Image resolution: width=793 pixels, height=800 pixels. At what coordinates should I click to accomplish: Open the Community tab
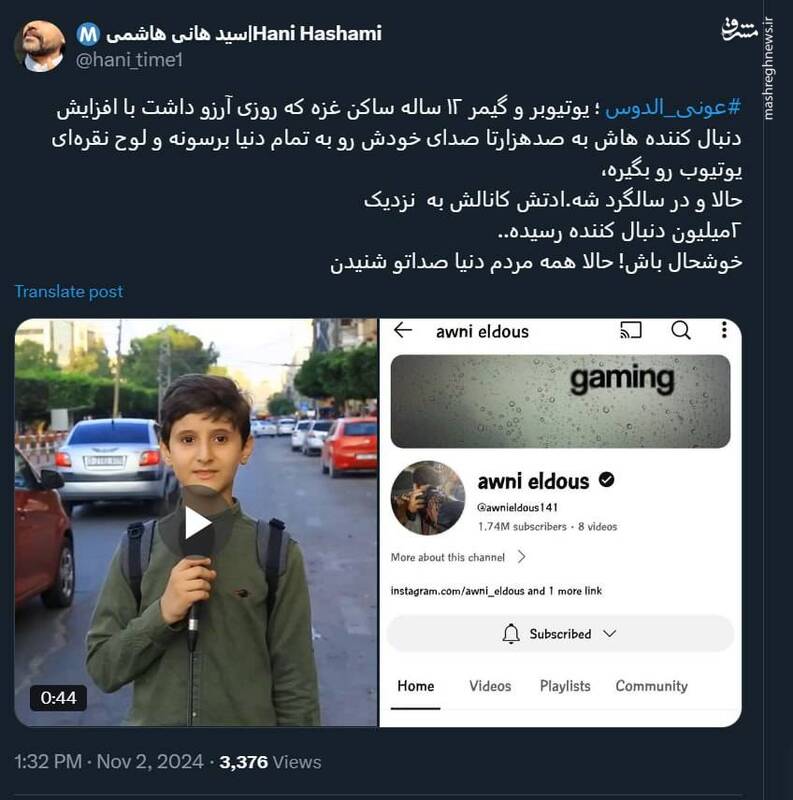pyautogui.click(x=652, y=686)
